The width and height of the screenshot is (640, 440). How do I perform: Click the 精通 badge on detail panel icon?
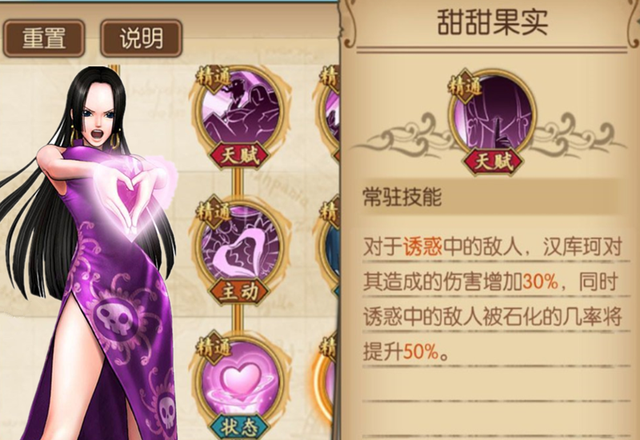465,86
